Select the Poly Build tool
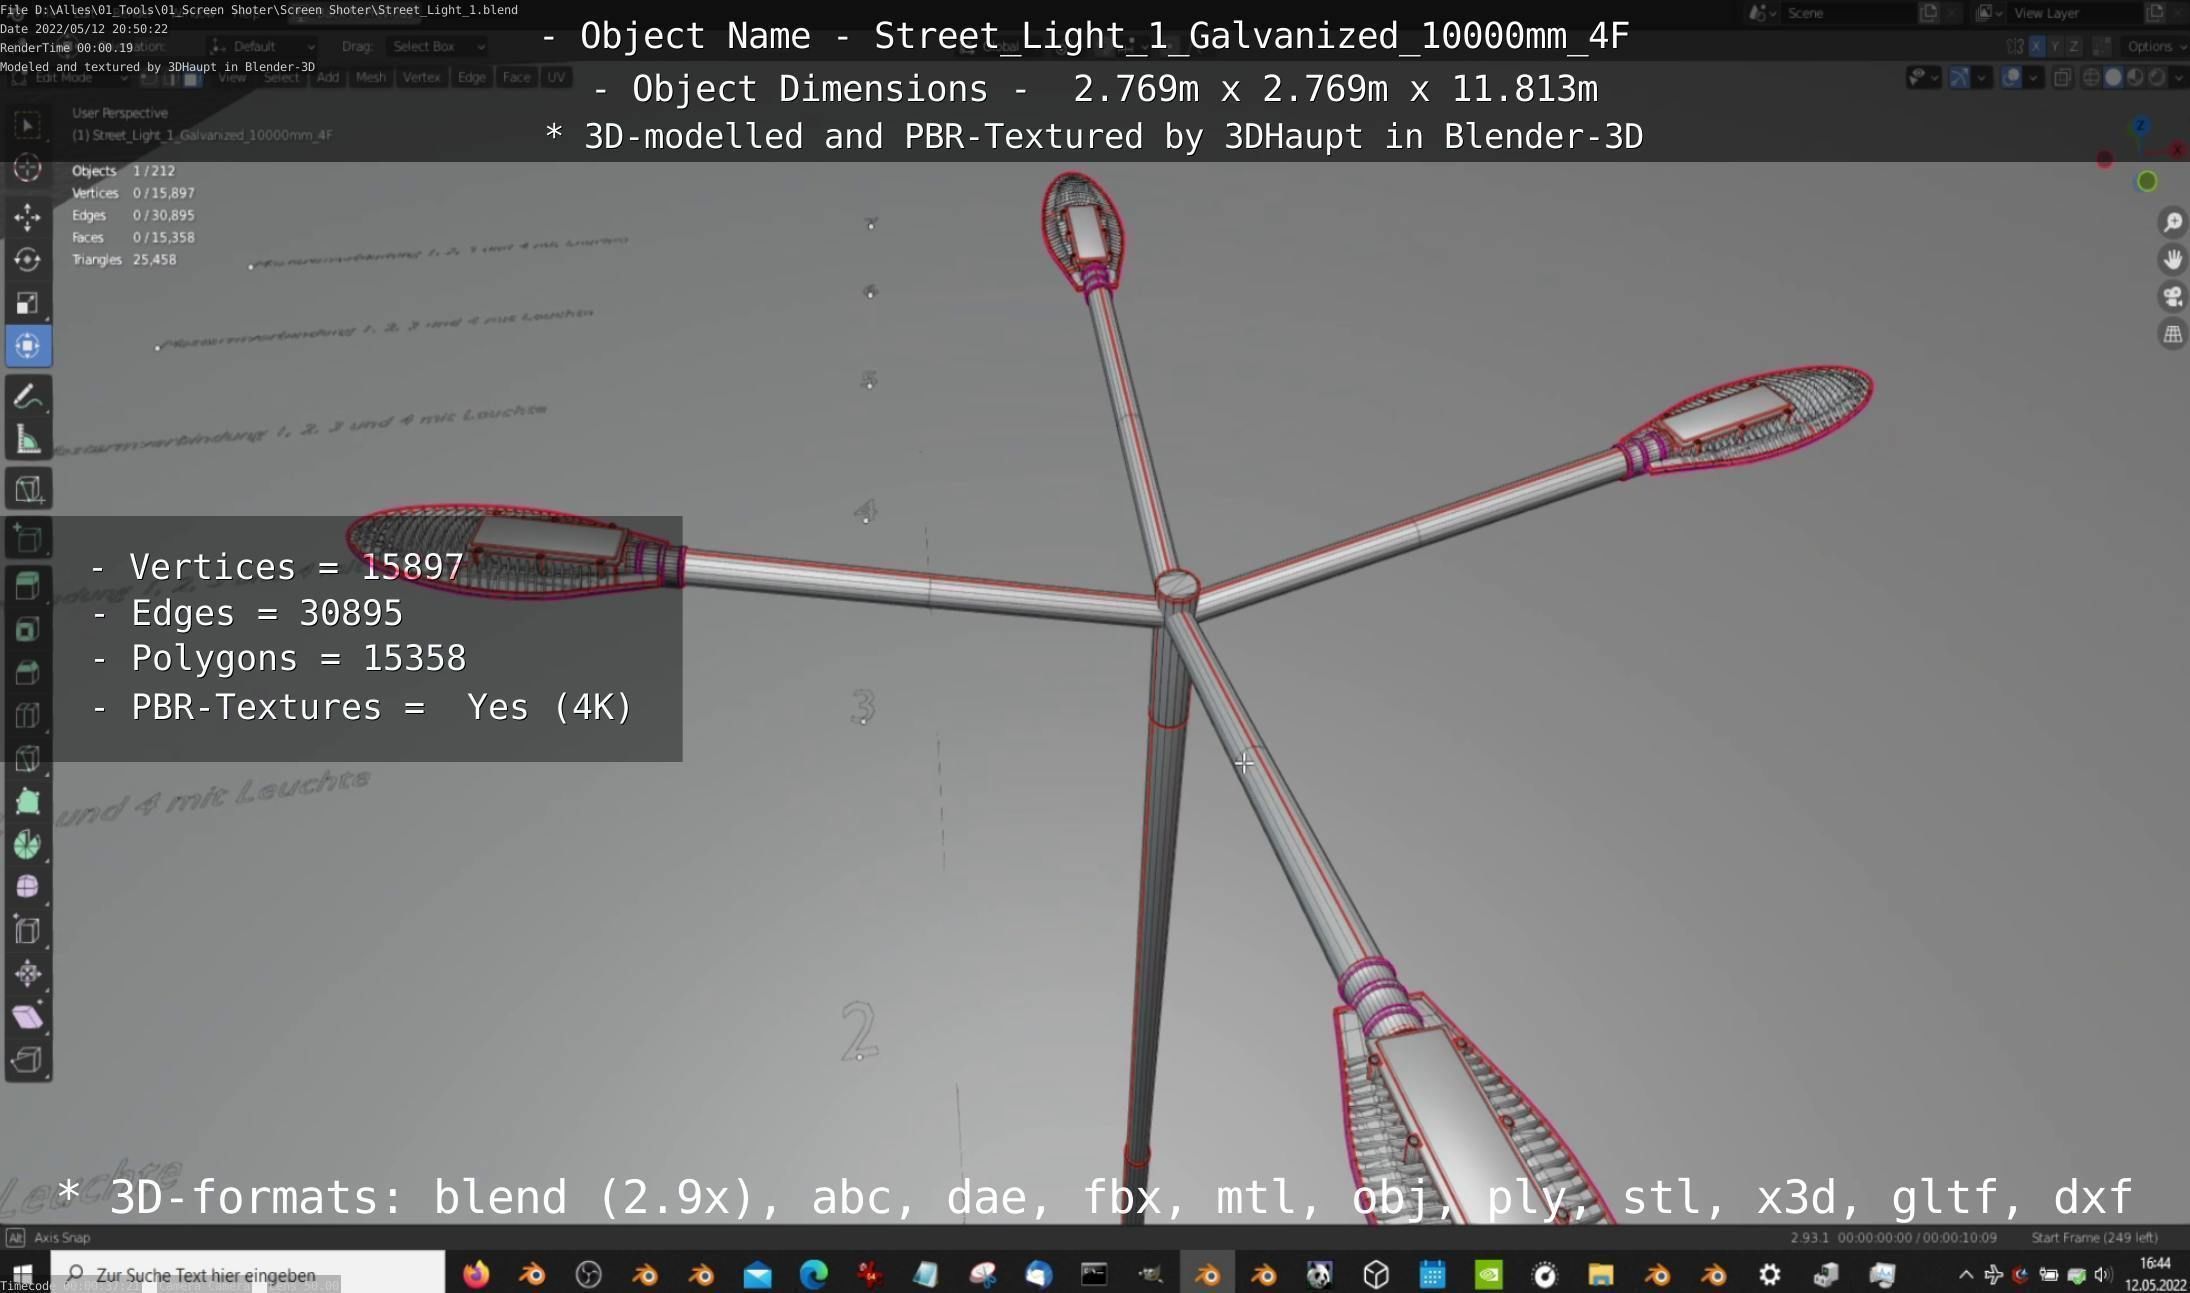The image size is (2190, 1293). 27,802
